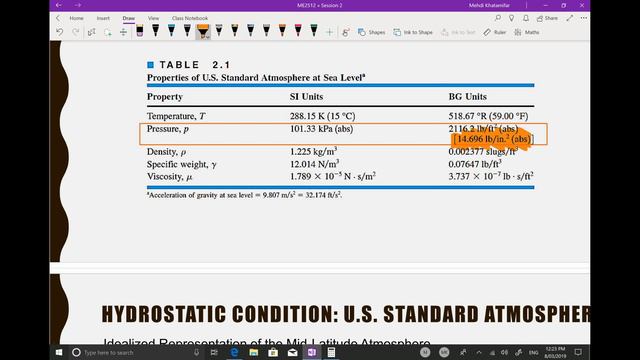
Task: Click the Hydrostatic Condition slide title
Action: tap(346, 314)
